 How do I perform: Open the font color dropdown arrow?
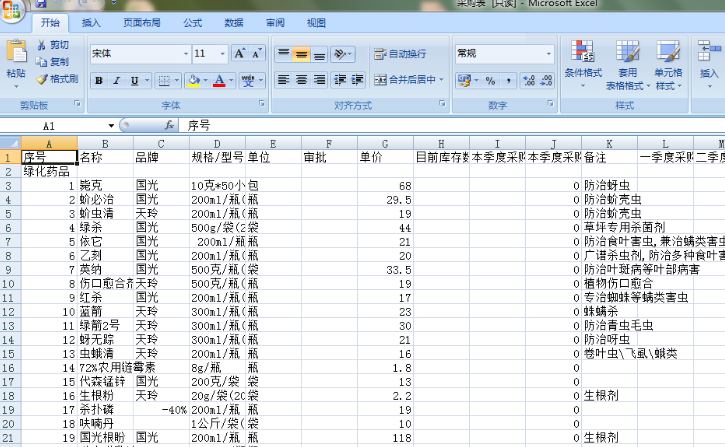pyautogui.click(x=232, y=80)
